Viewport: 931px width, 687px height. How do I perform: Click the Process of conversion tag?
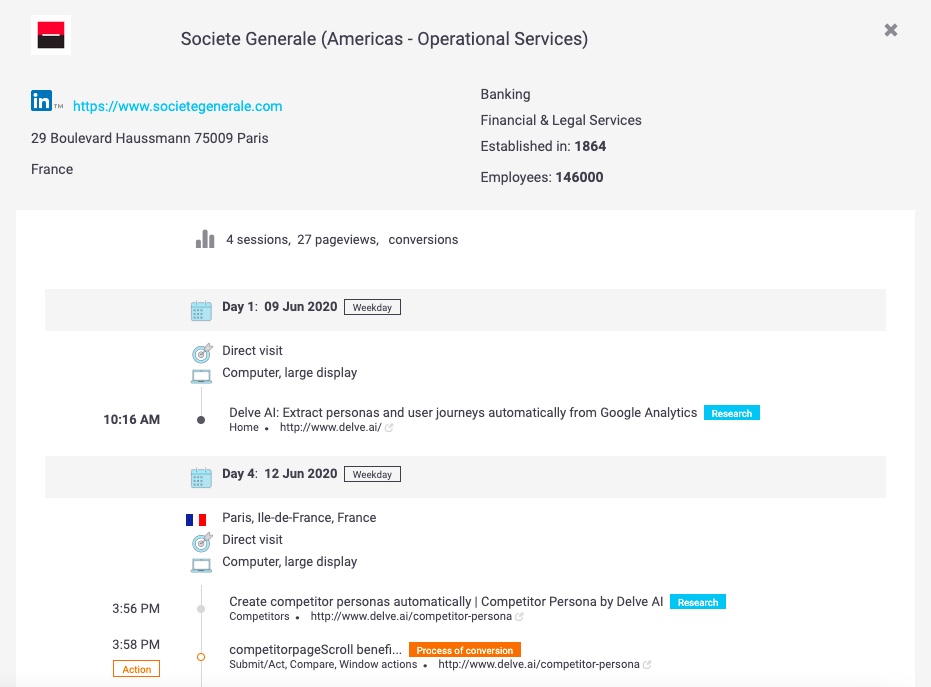click(x=465, y=650)
